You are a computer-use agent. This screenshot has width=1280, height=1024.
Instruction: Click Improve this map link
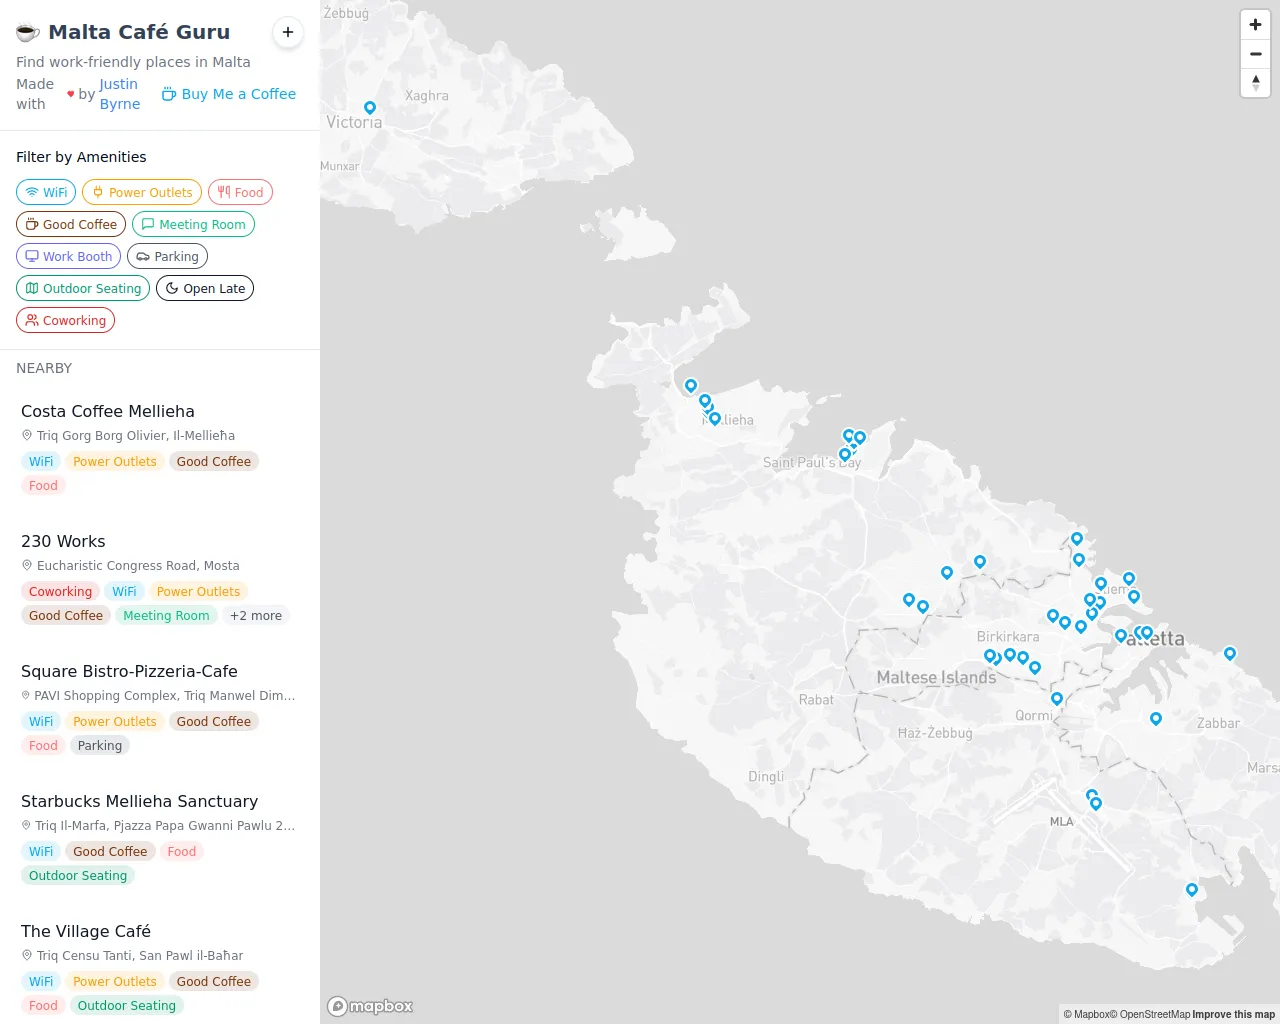[1234, 1014]
